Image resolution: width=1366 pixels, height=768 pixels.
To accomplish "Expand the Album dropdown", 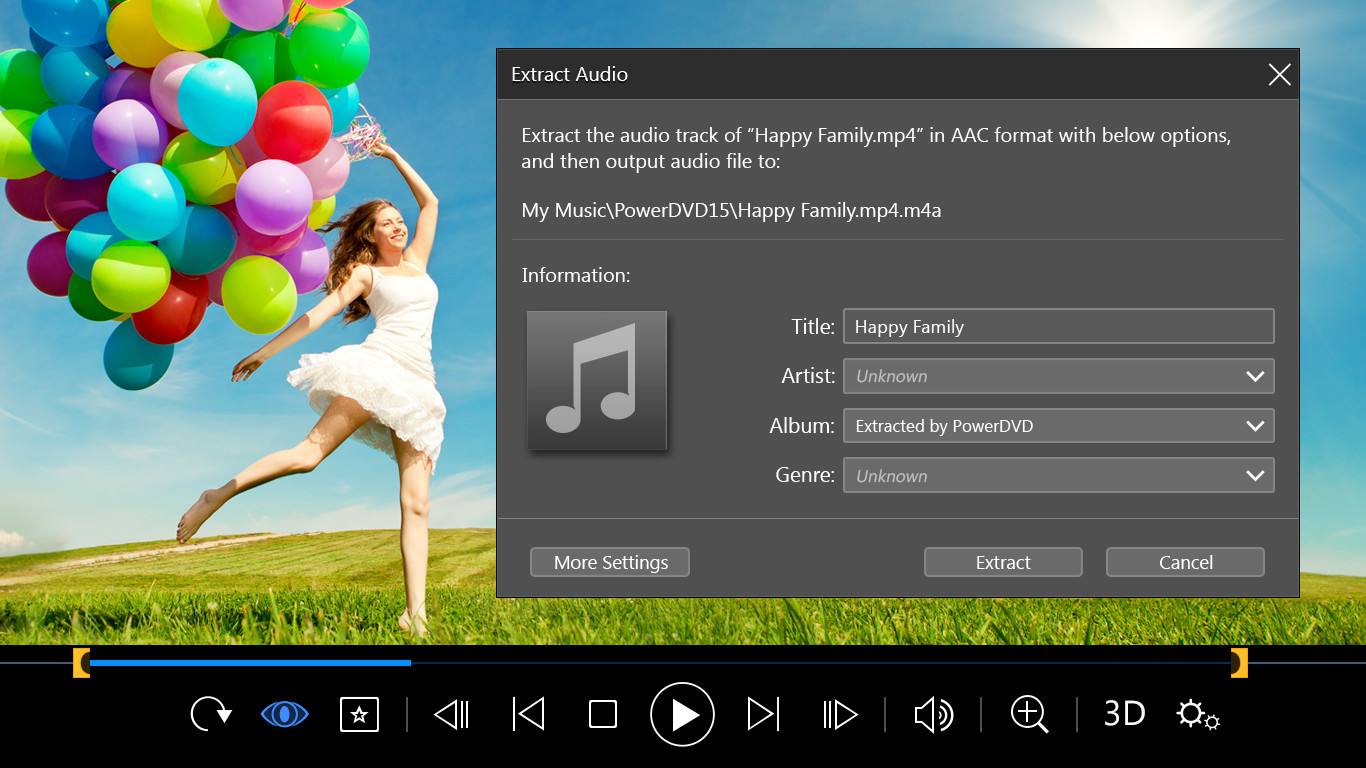I will tap(1255, 426).
